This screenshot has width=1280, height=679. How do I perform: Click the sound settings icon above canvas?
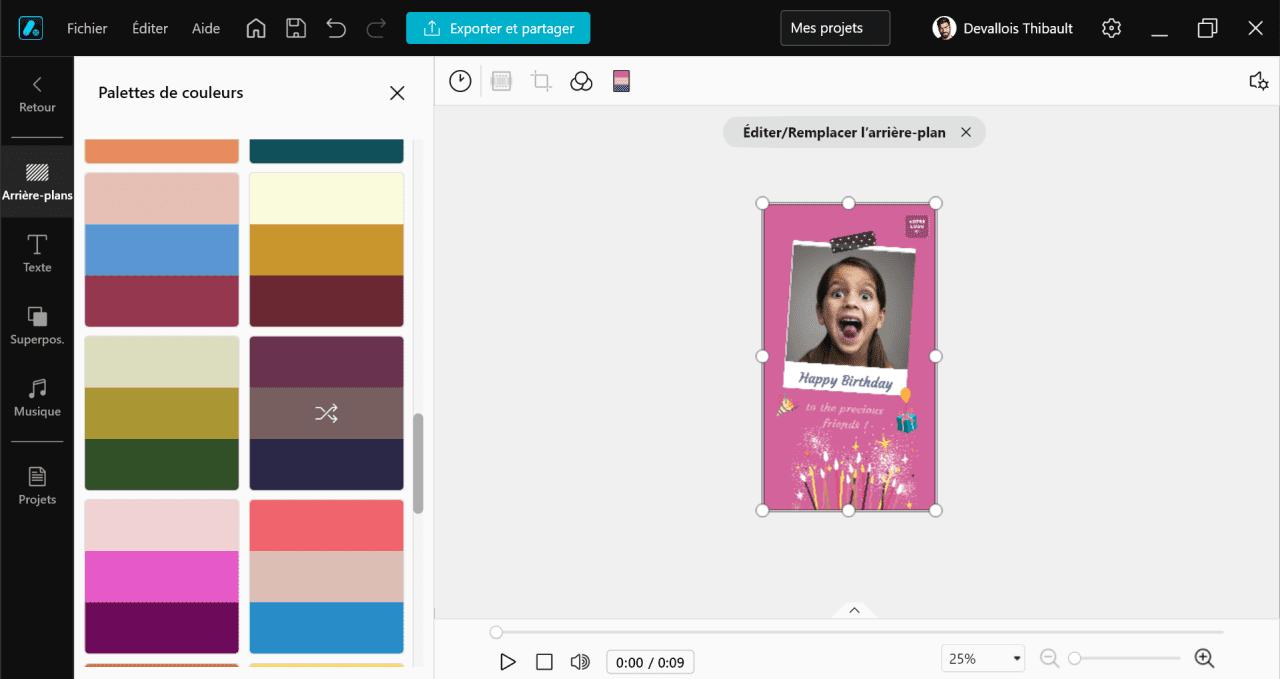pyautogui.click(x=1258, y=81)
